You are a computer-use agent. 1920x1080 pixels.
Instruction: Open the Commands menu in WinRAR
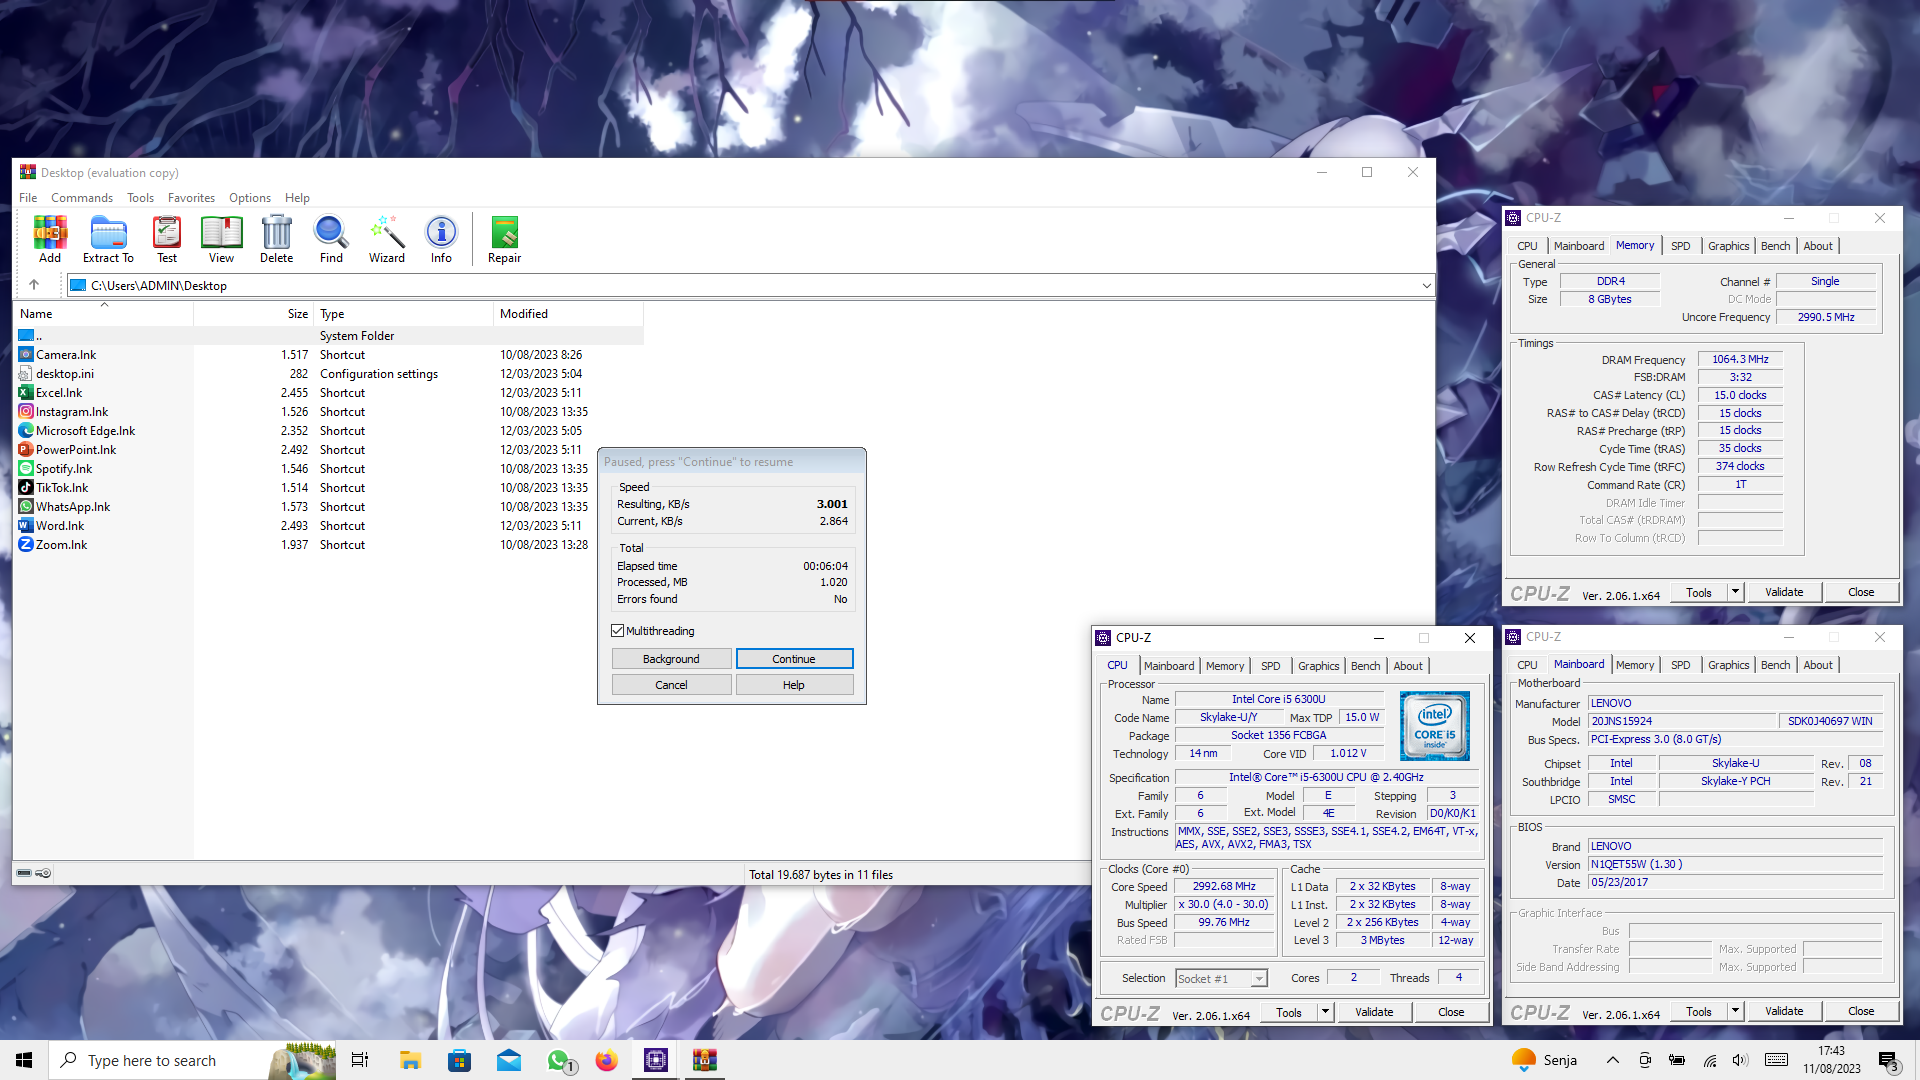(x=82, y=198)
